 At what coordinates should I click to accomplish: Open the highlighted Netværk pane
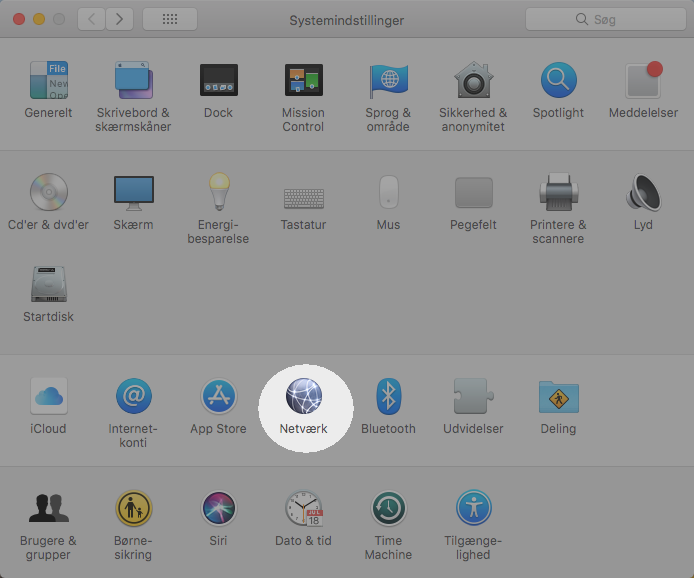[x=304, y=396]
